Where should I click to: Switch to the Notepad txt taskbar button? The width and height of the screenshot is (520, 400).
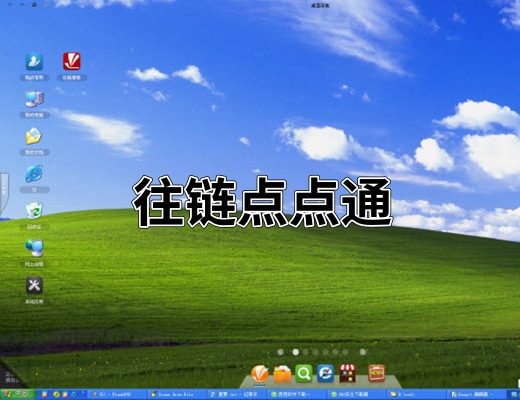(x=236, y=395)
